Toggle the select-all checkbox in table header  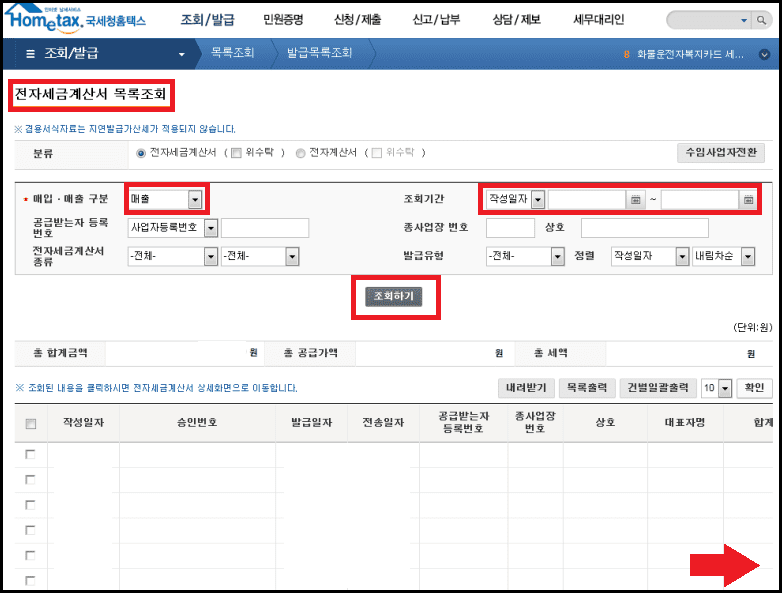click(30, 423)
